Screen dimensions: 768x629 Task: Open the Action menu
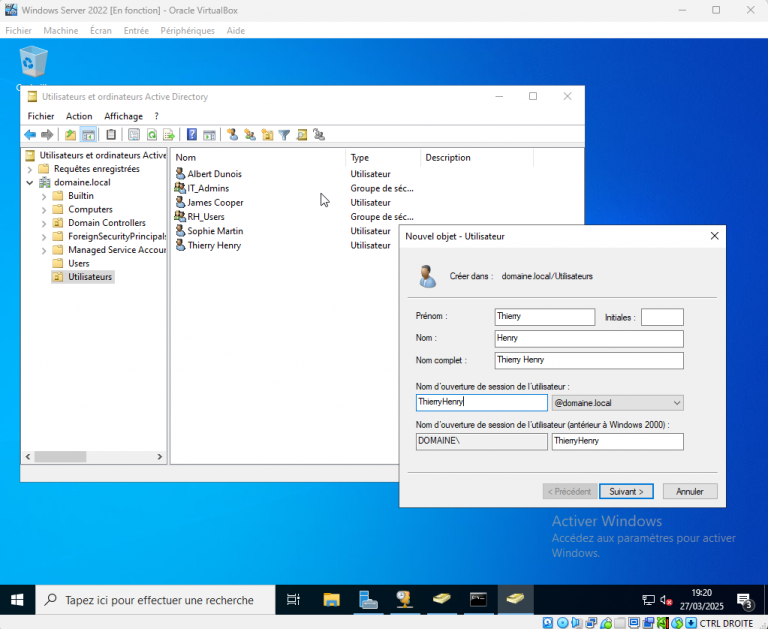coord(79,116)
